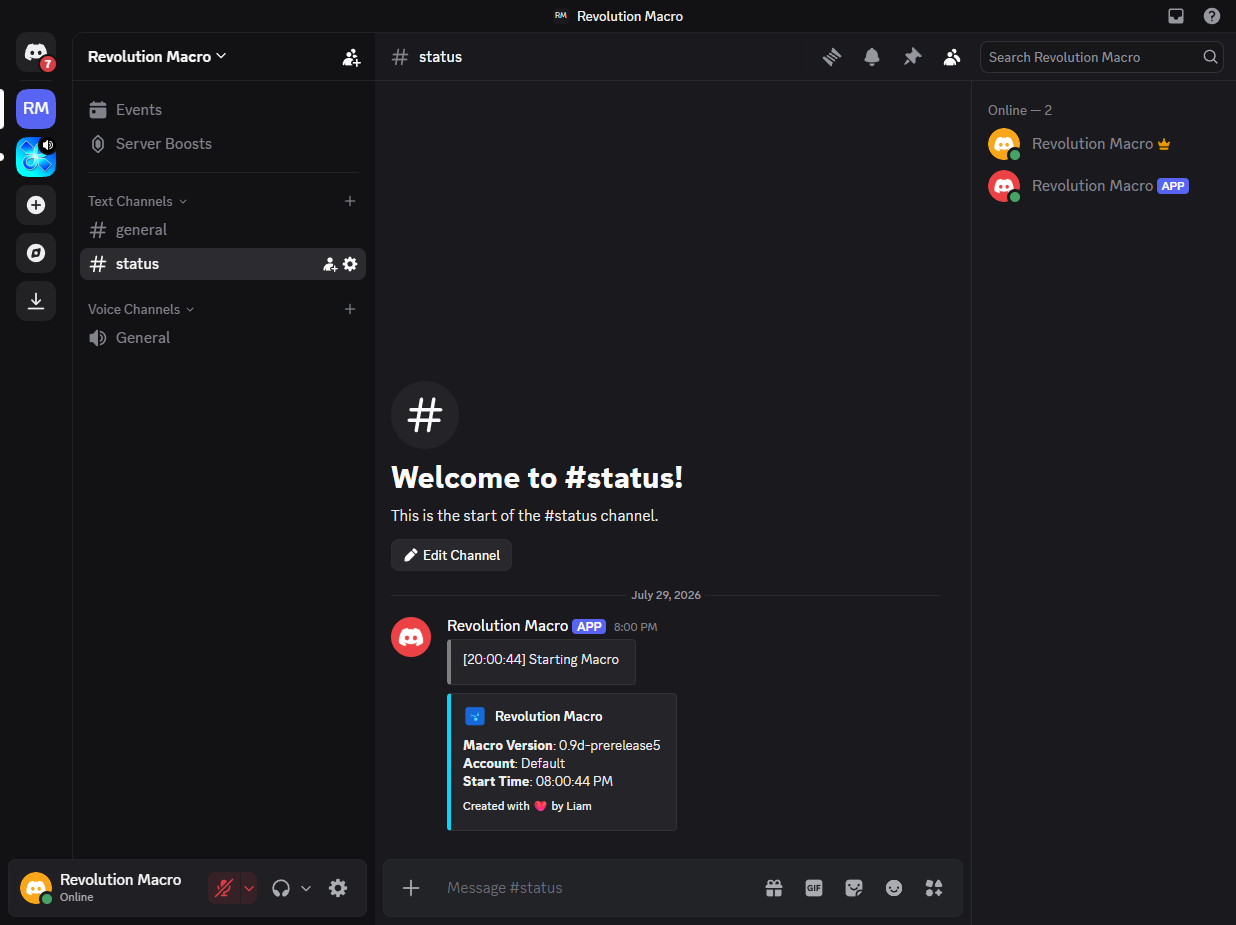Click 'Start Time: 08:00:44 PM' line

click(538, 781)
